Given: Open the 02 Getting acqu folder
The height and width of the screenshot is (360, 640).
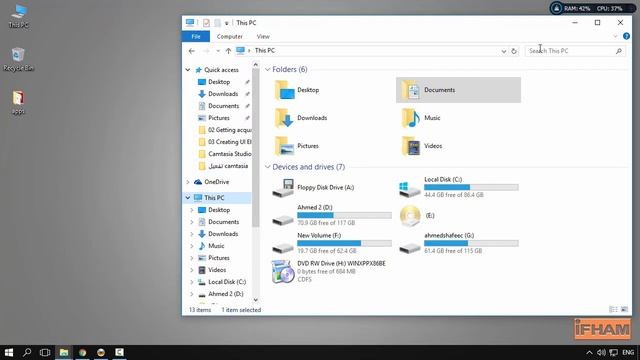Looking at the screenshot, I should [x=224, y=130].
